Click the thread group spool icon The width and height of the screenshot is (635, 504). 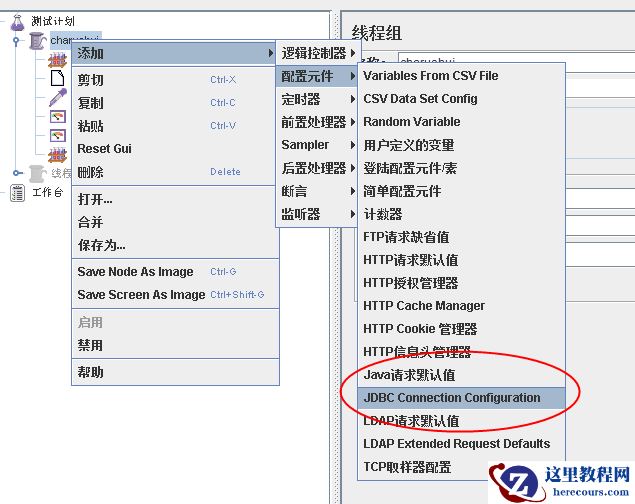point(38,41)
